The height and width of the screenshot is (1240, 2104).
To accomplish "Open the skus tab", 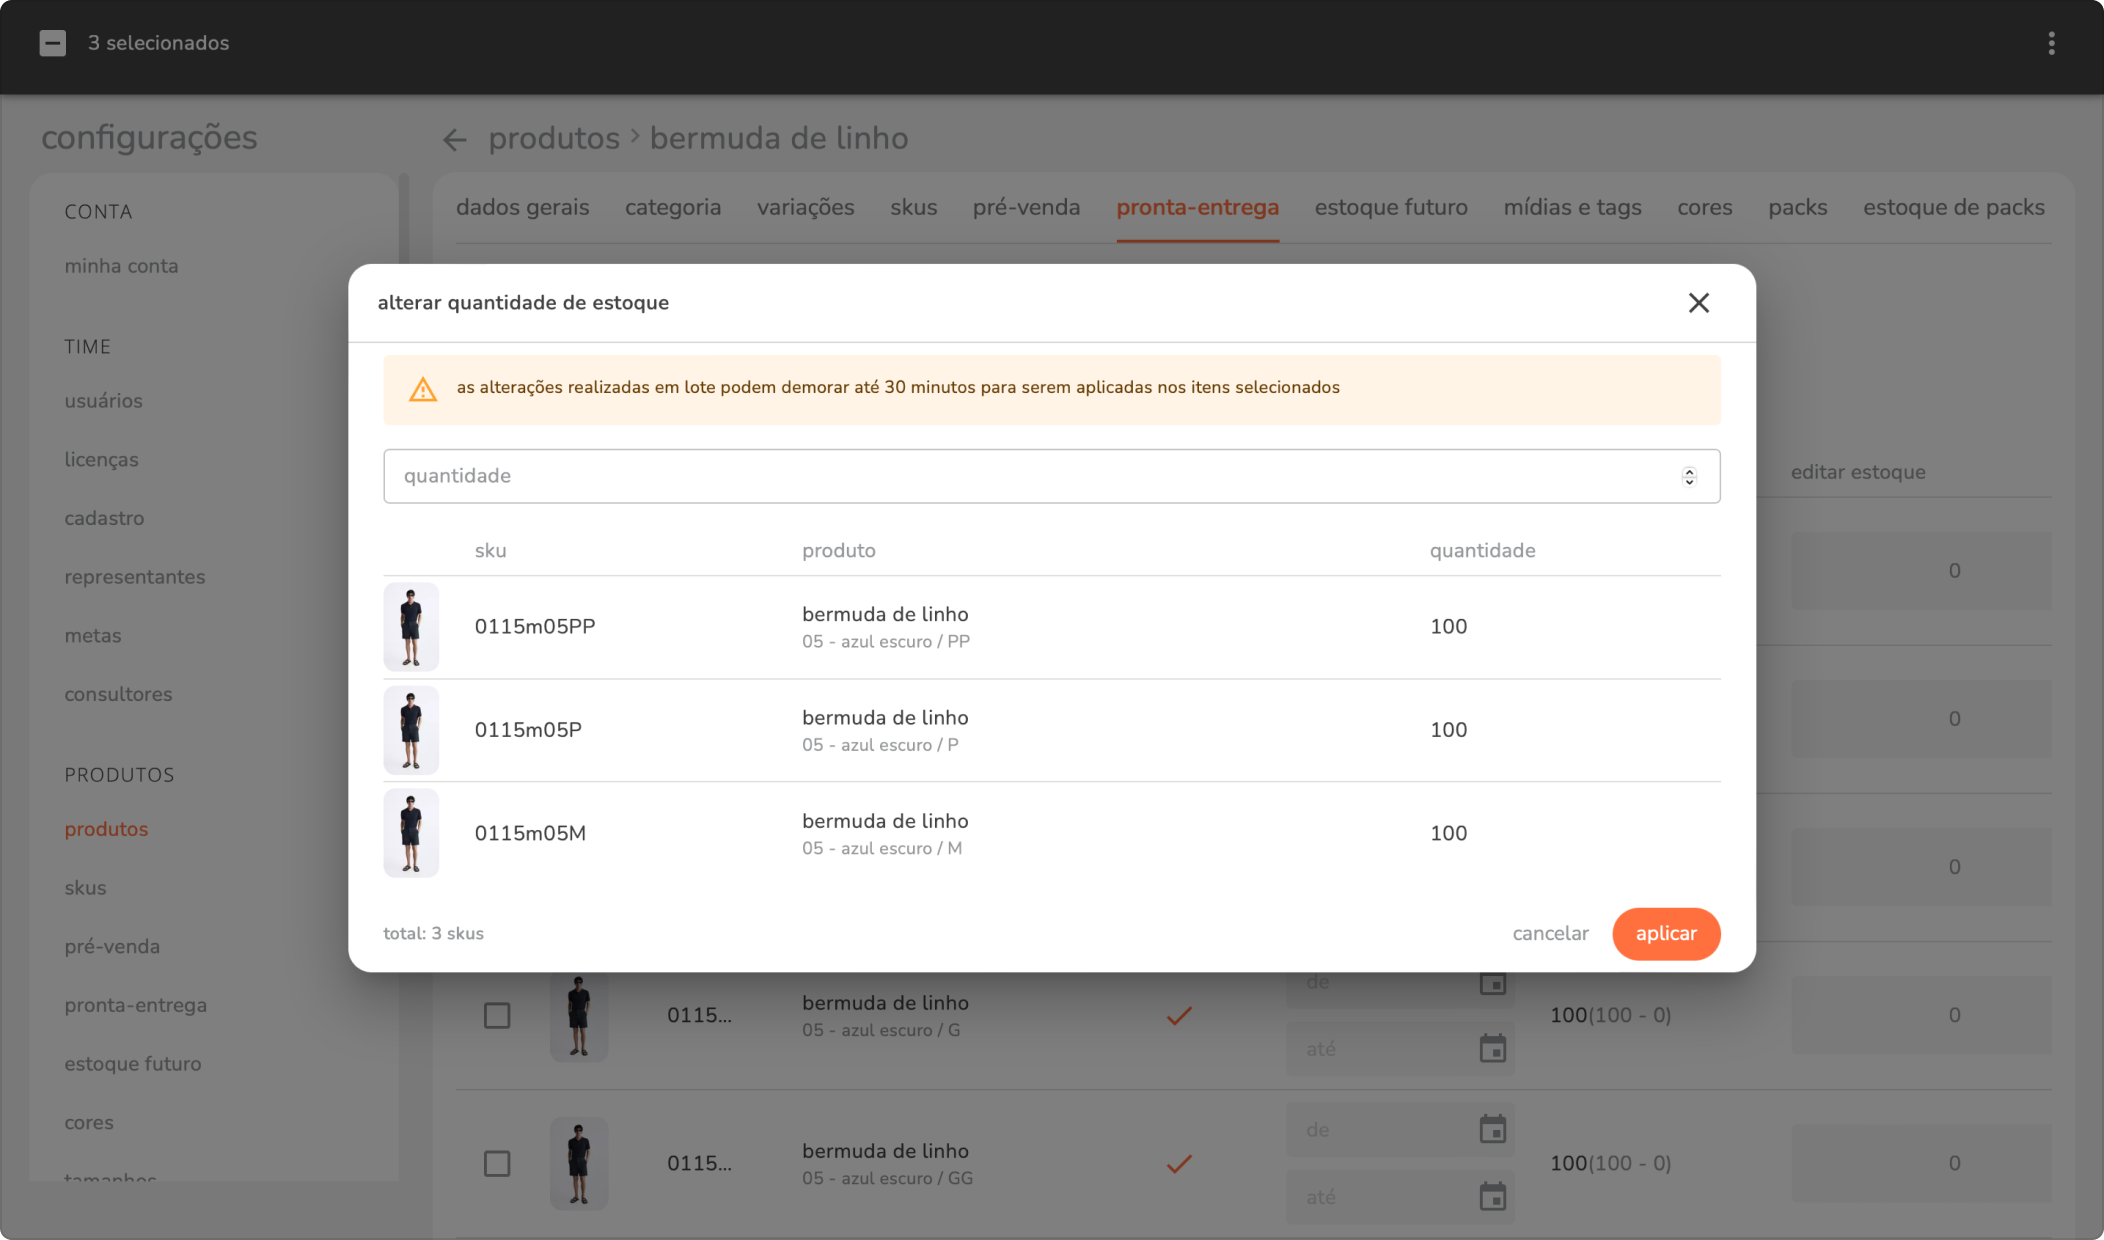I will [x=913, y=208].
